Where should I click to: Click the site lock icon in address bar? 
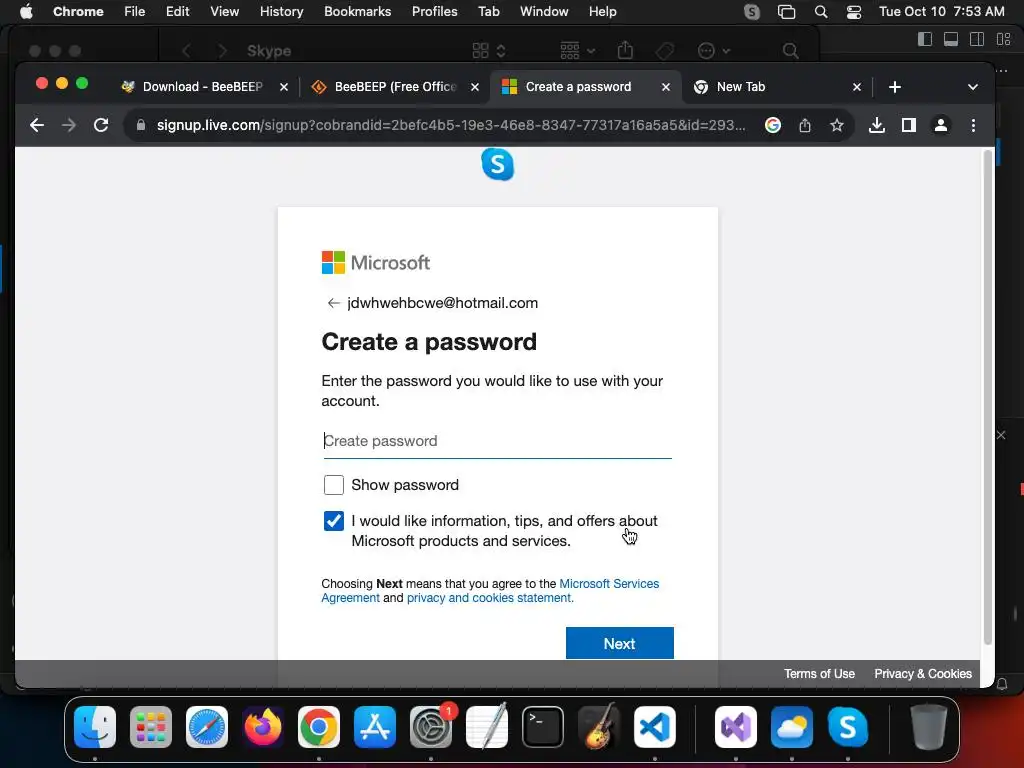click(140, 125)
